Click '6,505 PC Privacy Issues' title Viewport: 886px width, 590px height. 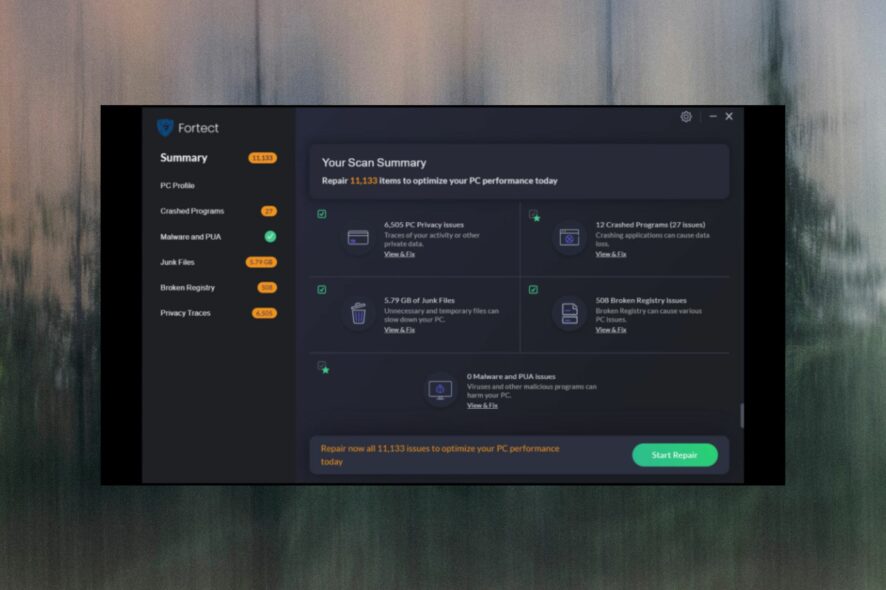coord(424,225)
